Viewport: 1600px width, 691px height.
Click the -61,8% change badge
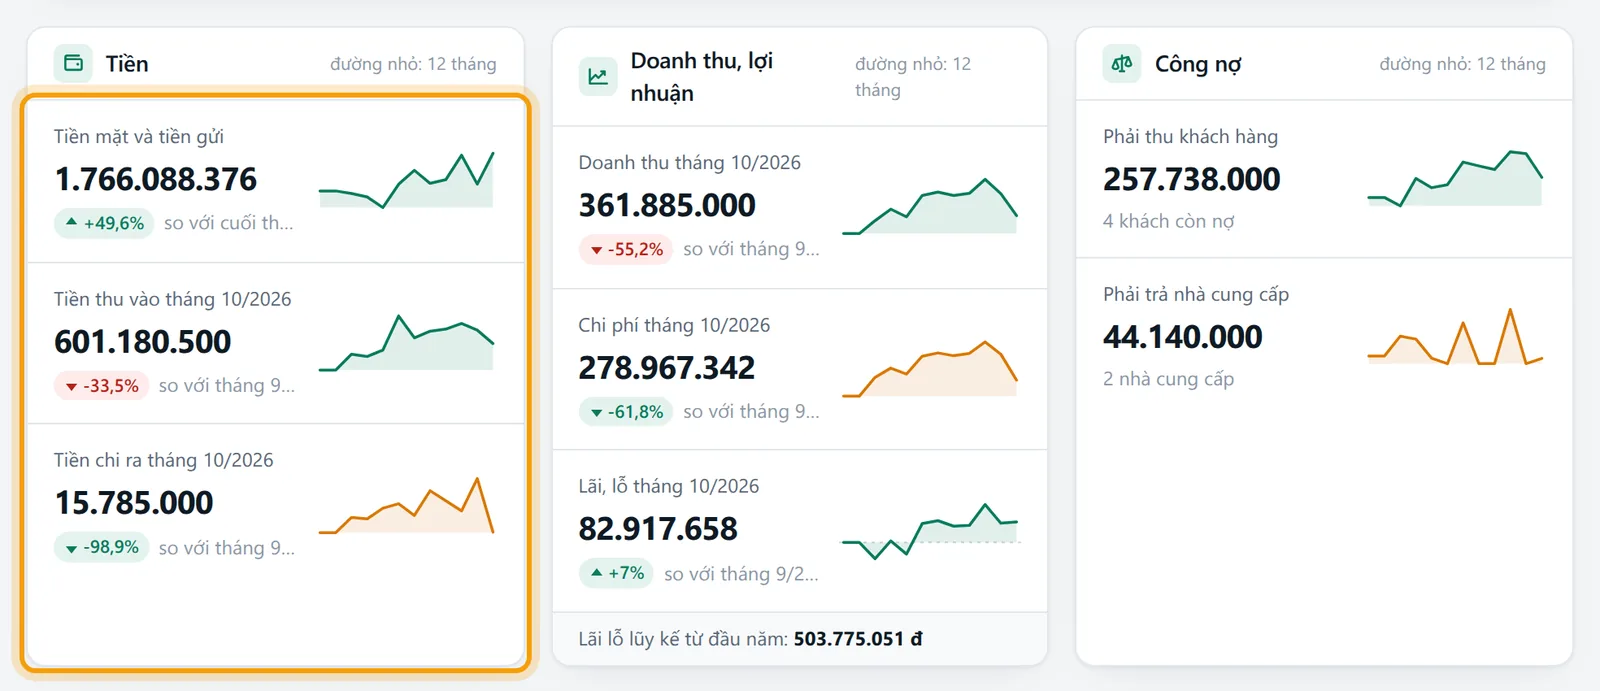pyautogui.click(x=626, y=412)
